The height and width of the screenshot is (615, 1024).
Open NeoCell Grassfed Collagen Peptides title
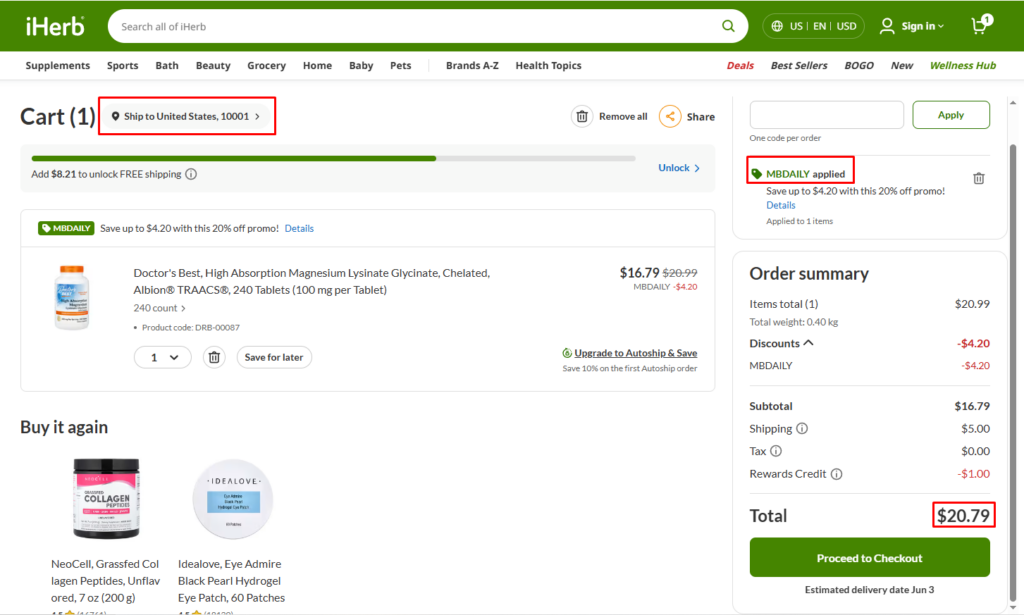pyautogui.click(x=106, y=580)
